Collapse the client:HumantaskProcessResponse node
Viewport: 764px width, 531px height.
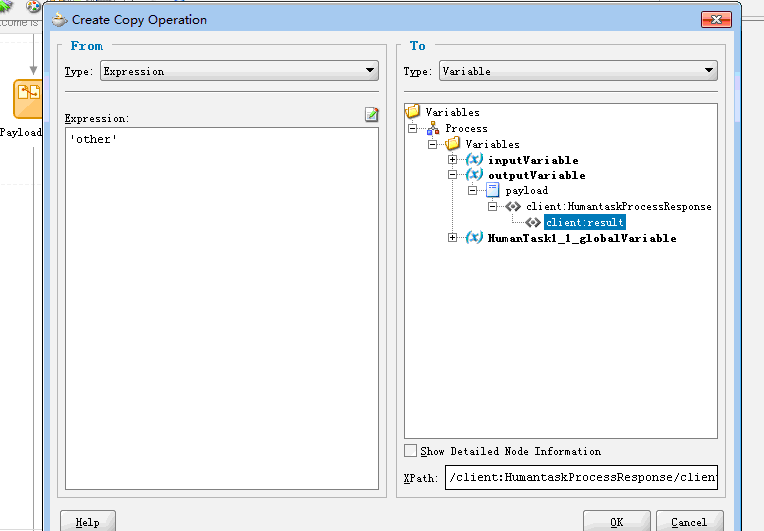493,207
